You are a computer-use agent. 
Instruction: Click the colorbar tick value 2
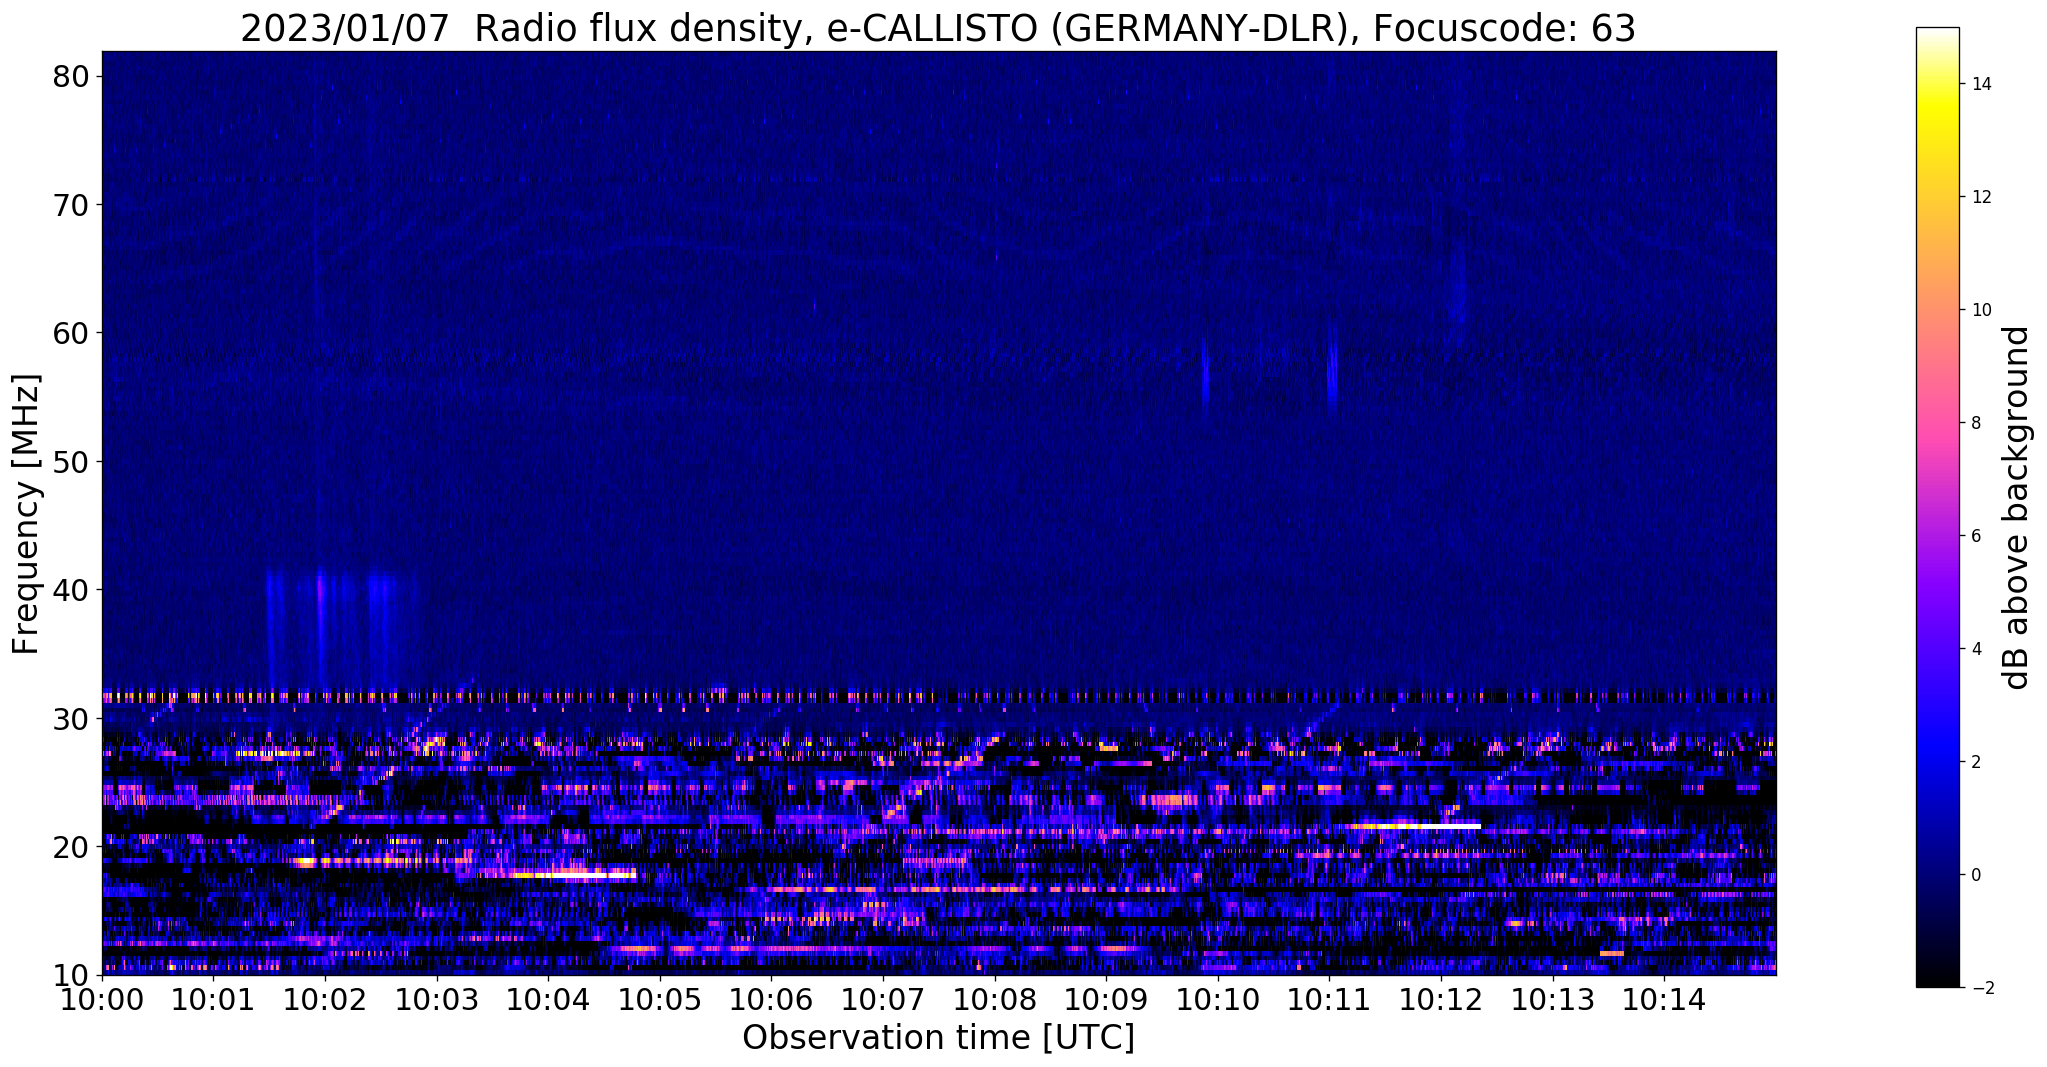click(x=1975, y=762)
